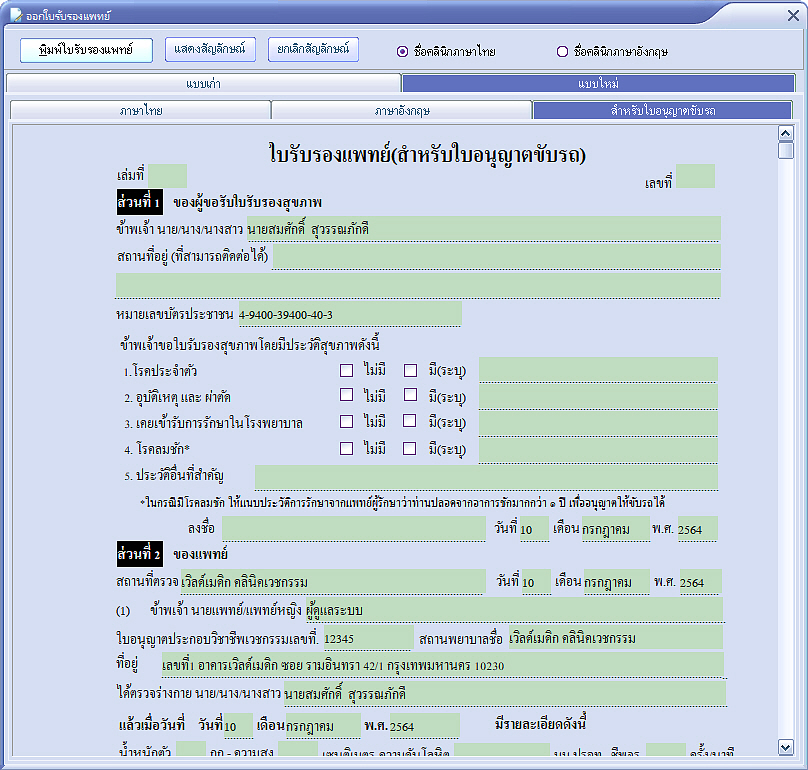
Task: Open the driving license certificate tab
Action: (x=663, y=110)
